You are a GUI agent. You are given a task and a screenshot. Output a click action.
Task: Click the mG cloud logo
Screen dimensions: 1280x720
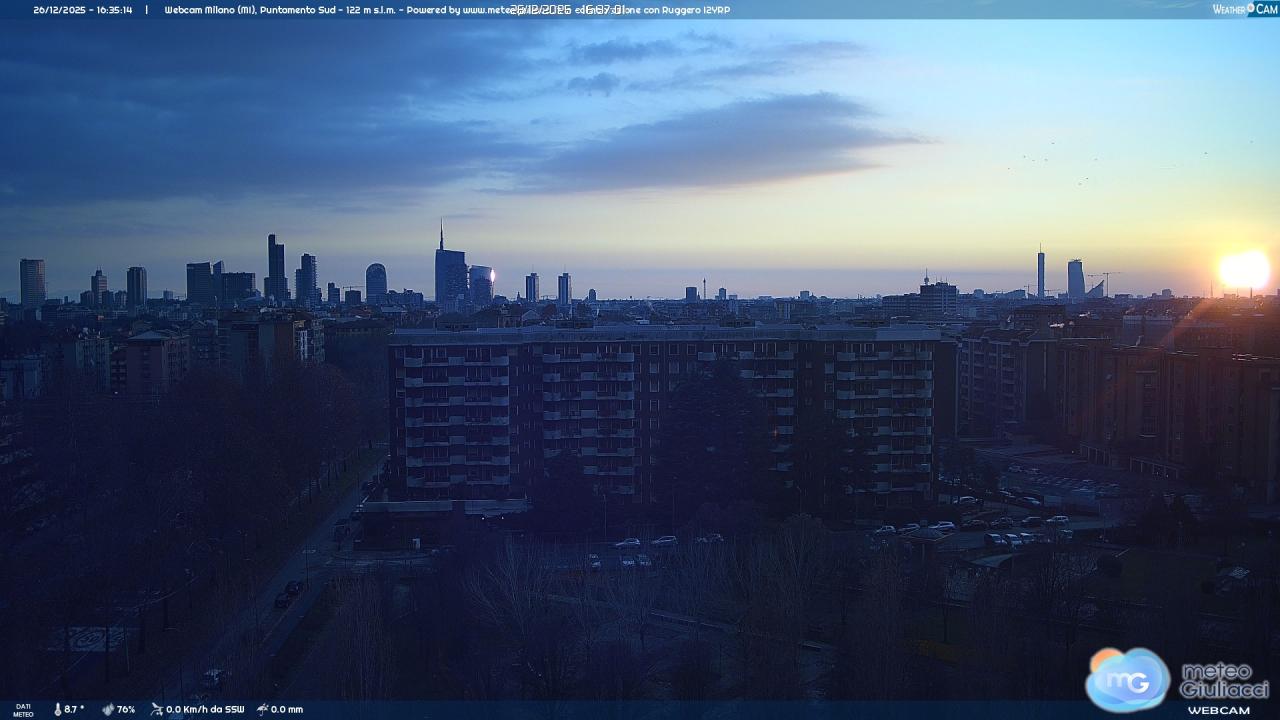[1127, 679]
